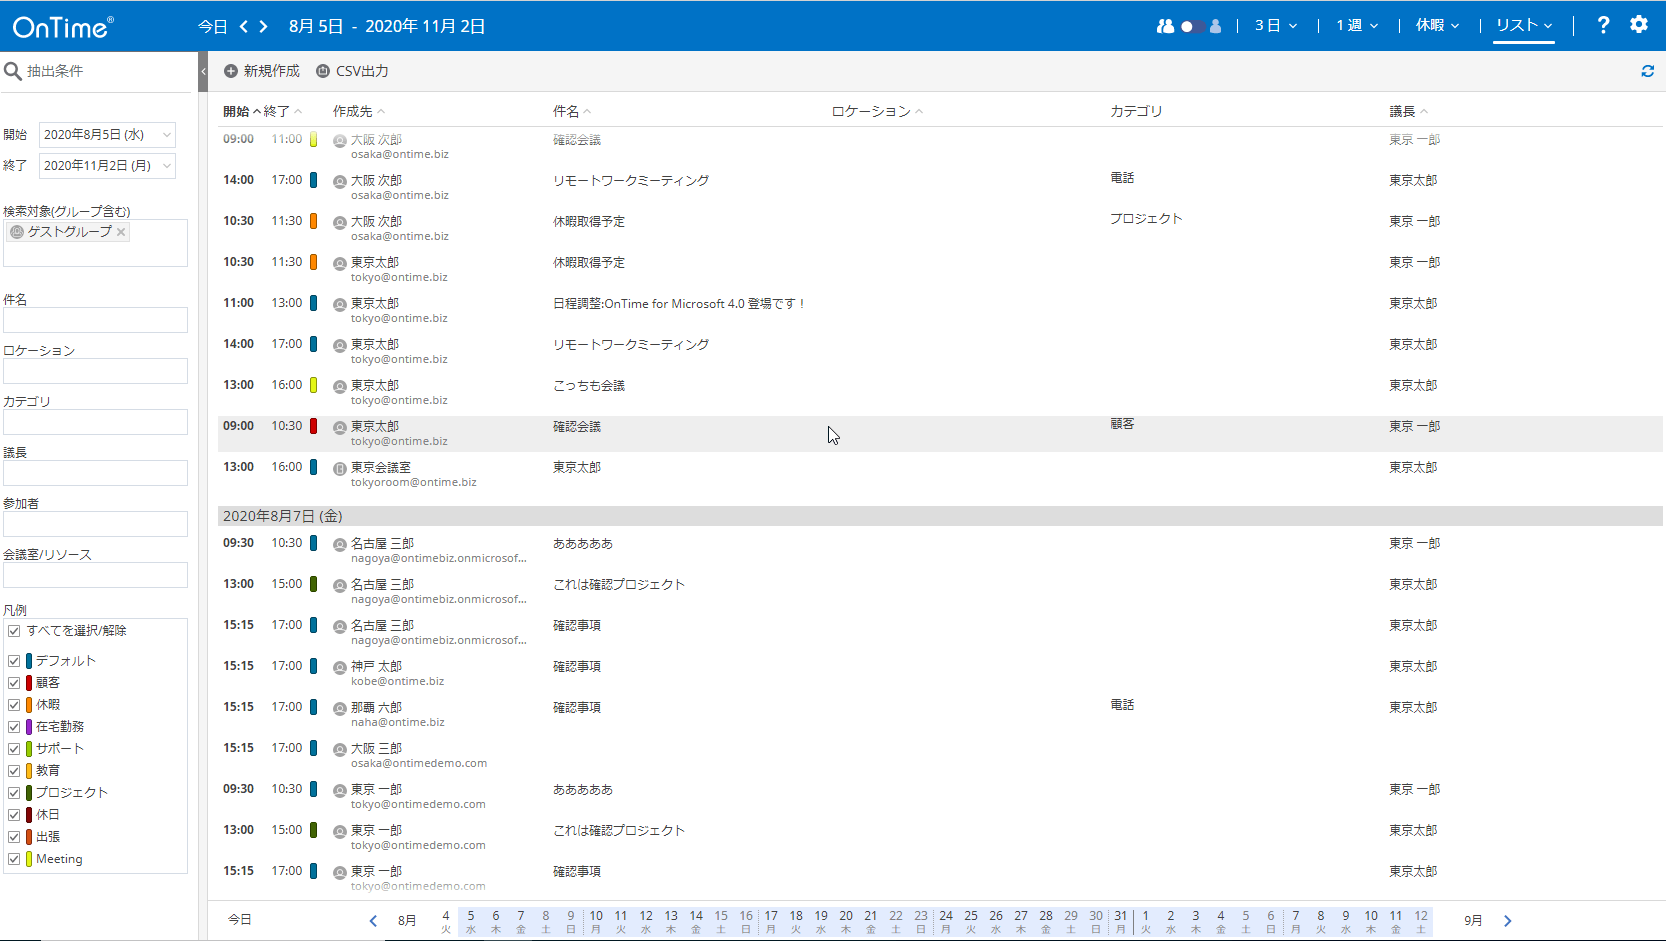The width and height of the screenshot is (1666, 941).
Task: Remove the ゲストグループ tag with x
Action: click(121, 232)
